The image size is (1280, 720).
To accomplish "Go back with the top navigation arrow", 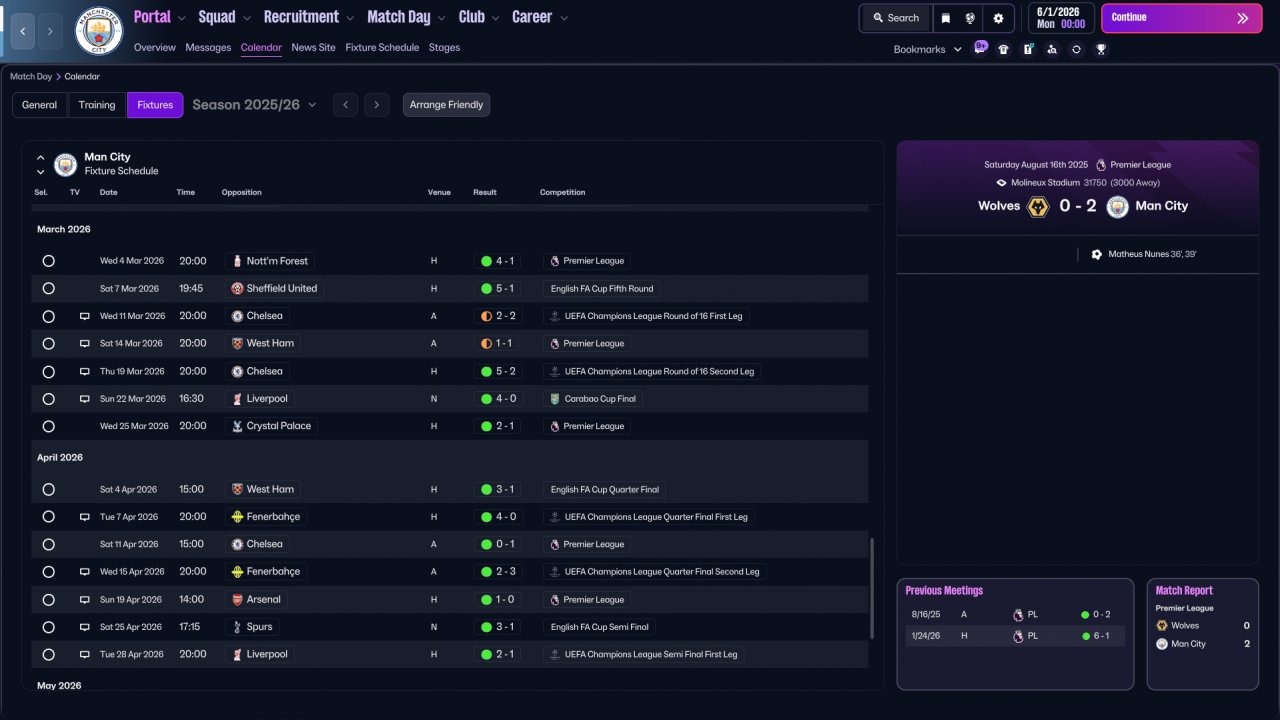I will pyautogui.click(x=23, y=31).
